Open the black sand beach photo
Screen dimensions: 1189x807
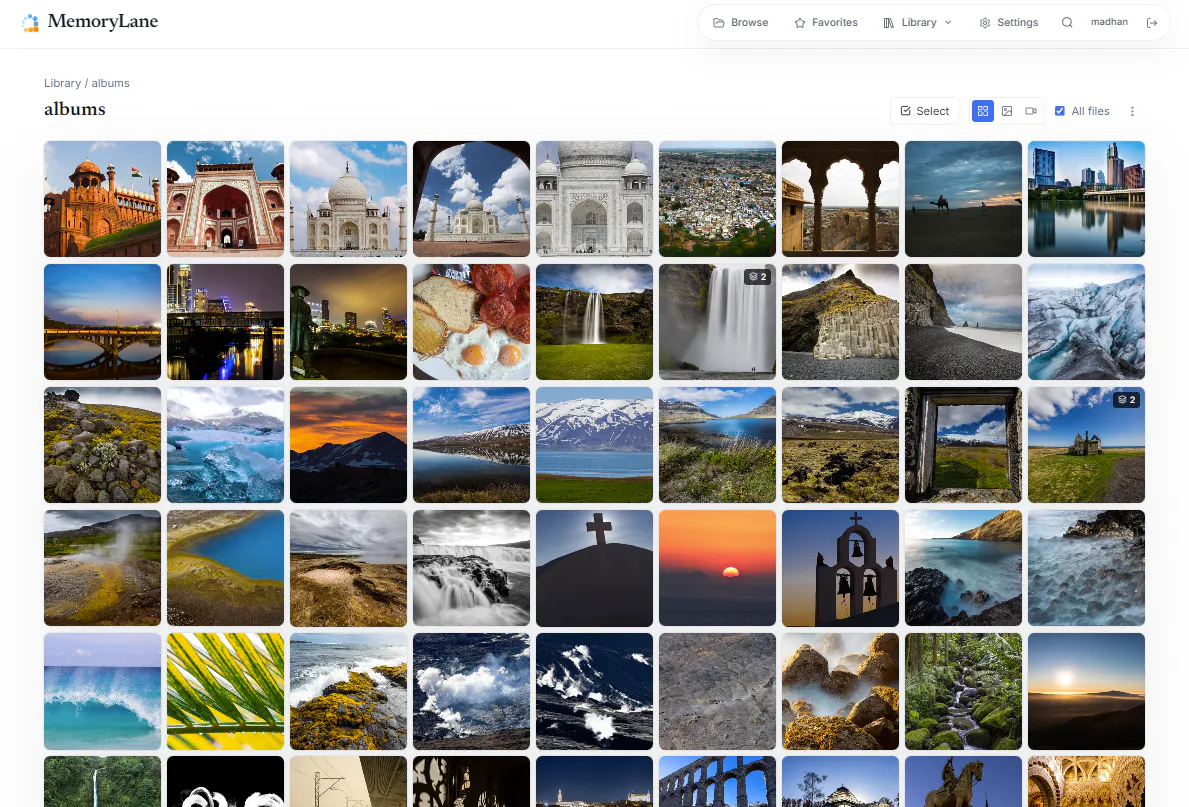coord(963,322)
